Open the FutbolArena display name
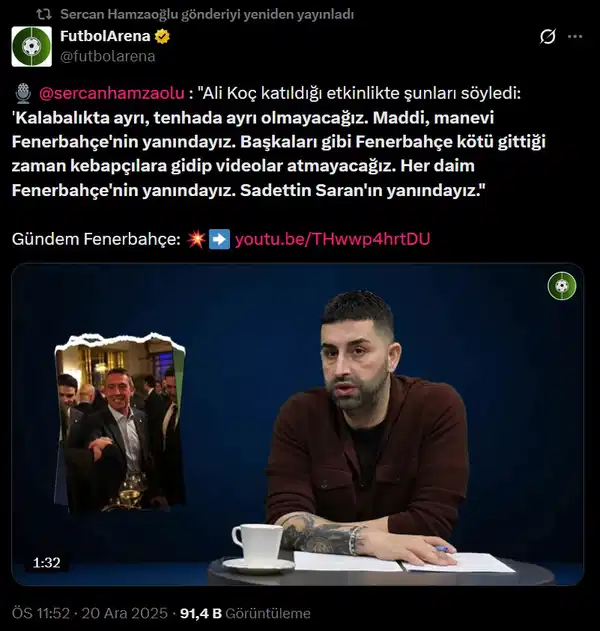This screenshot has height=631, width=600. coord(105,36)
